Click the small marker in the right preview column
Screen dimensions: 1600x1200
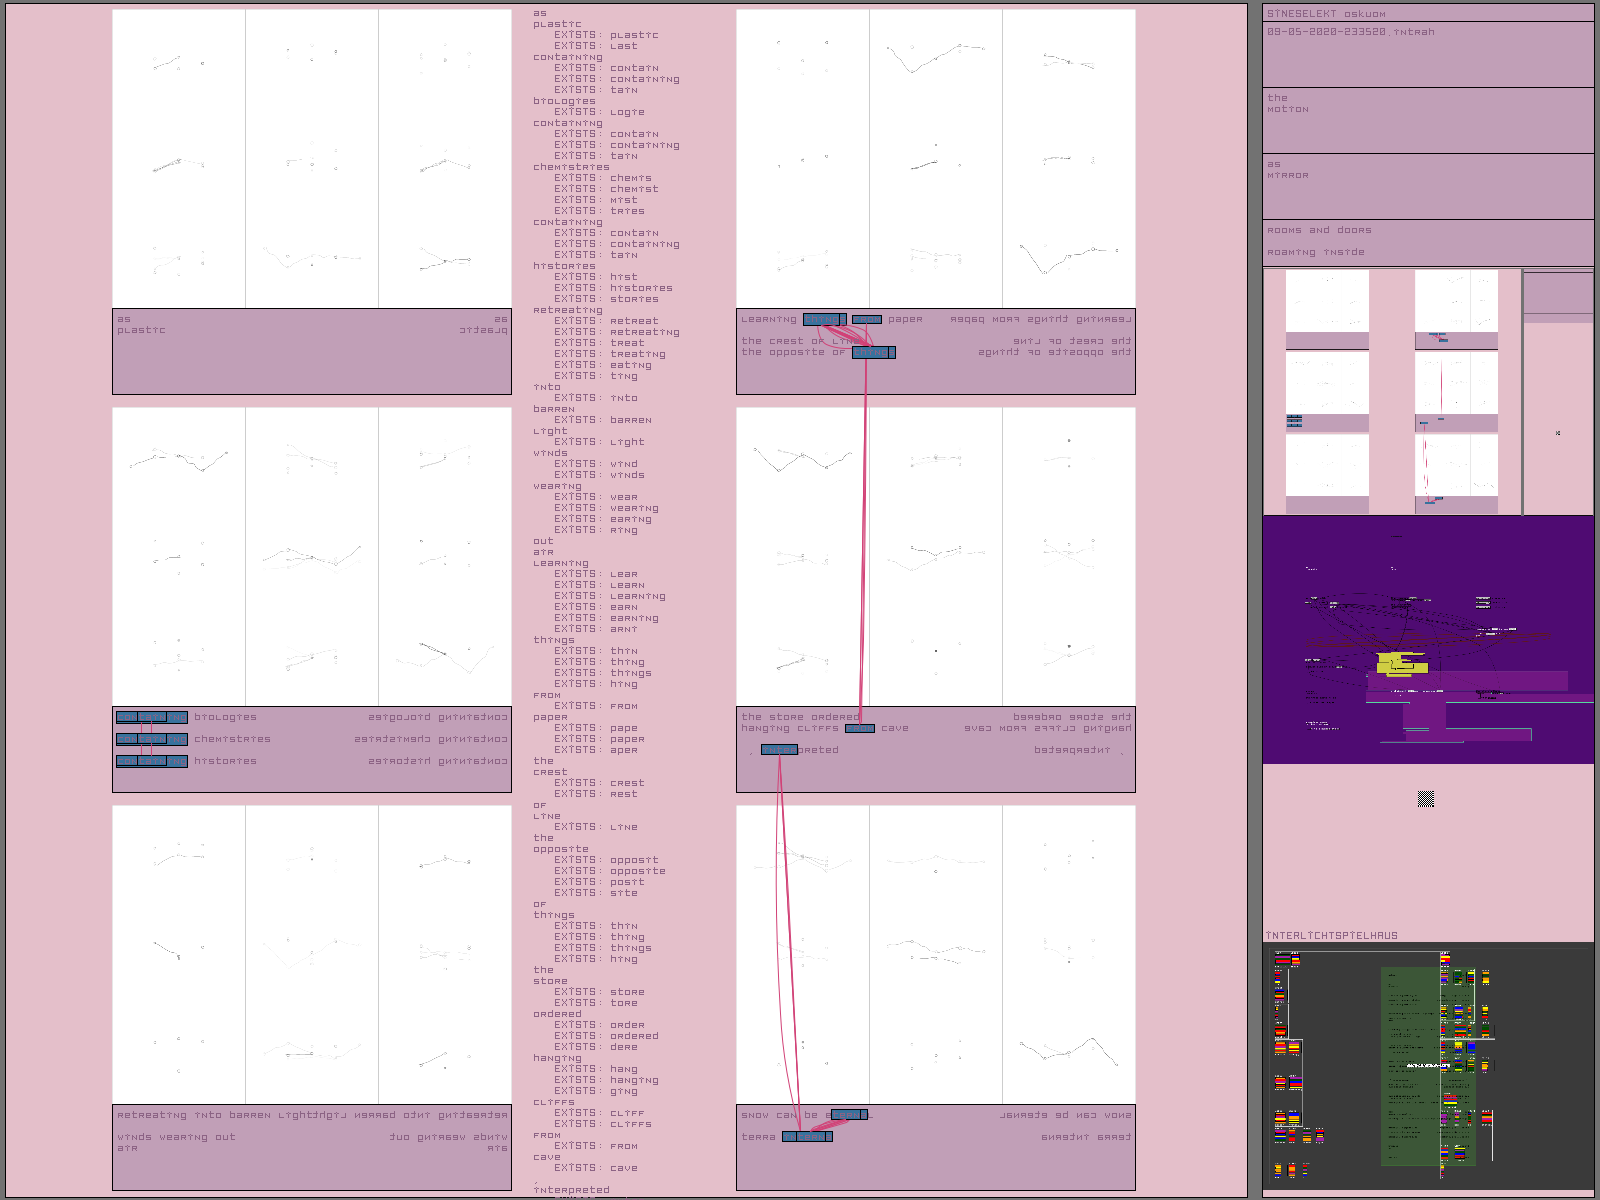(1558, 433)
